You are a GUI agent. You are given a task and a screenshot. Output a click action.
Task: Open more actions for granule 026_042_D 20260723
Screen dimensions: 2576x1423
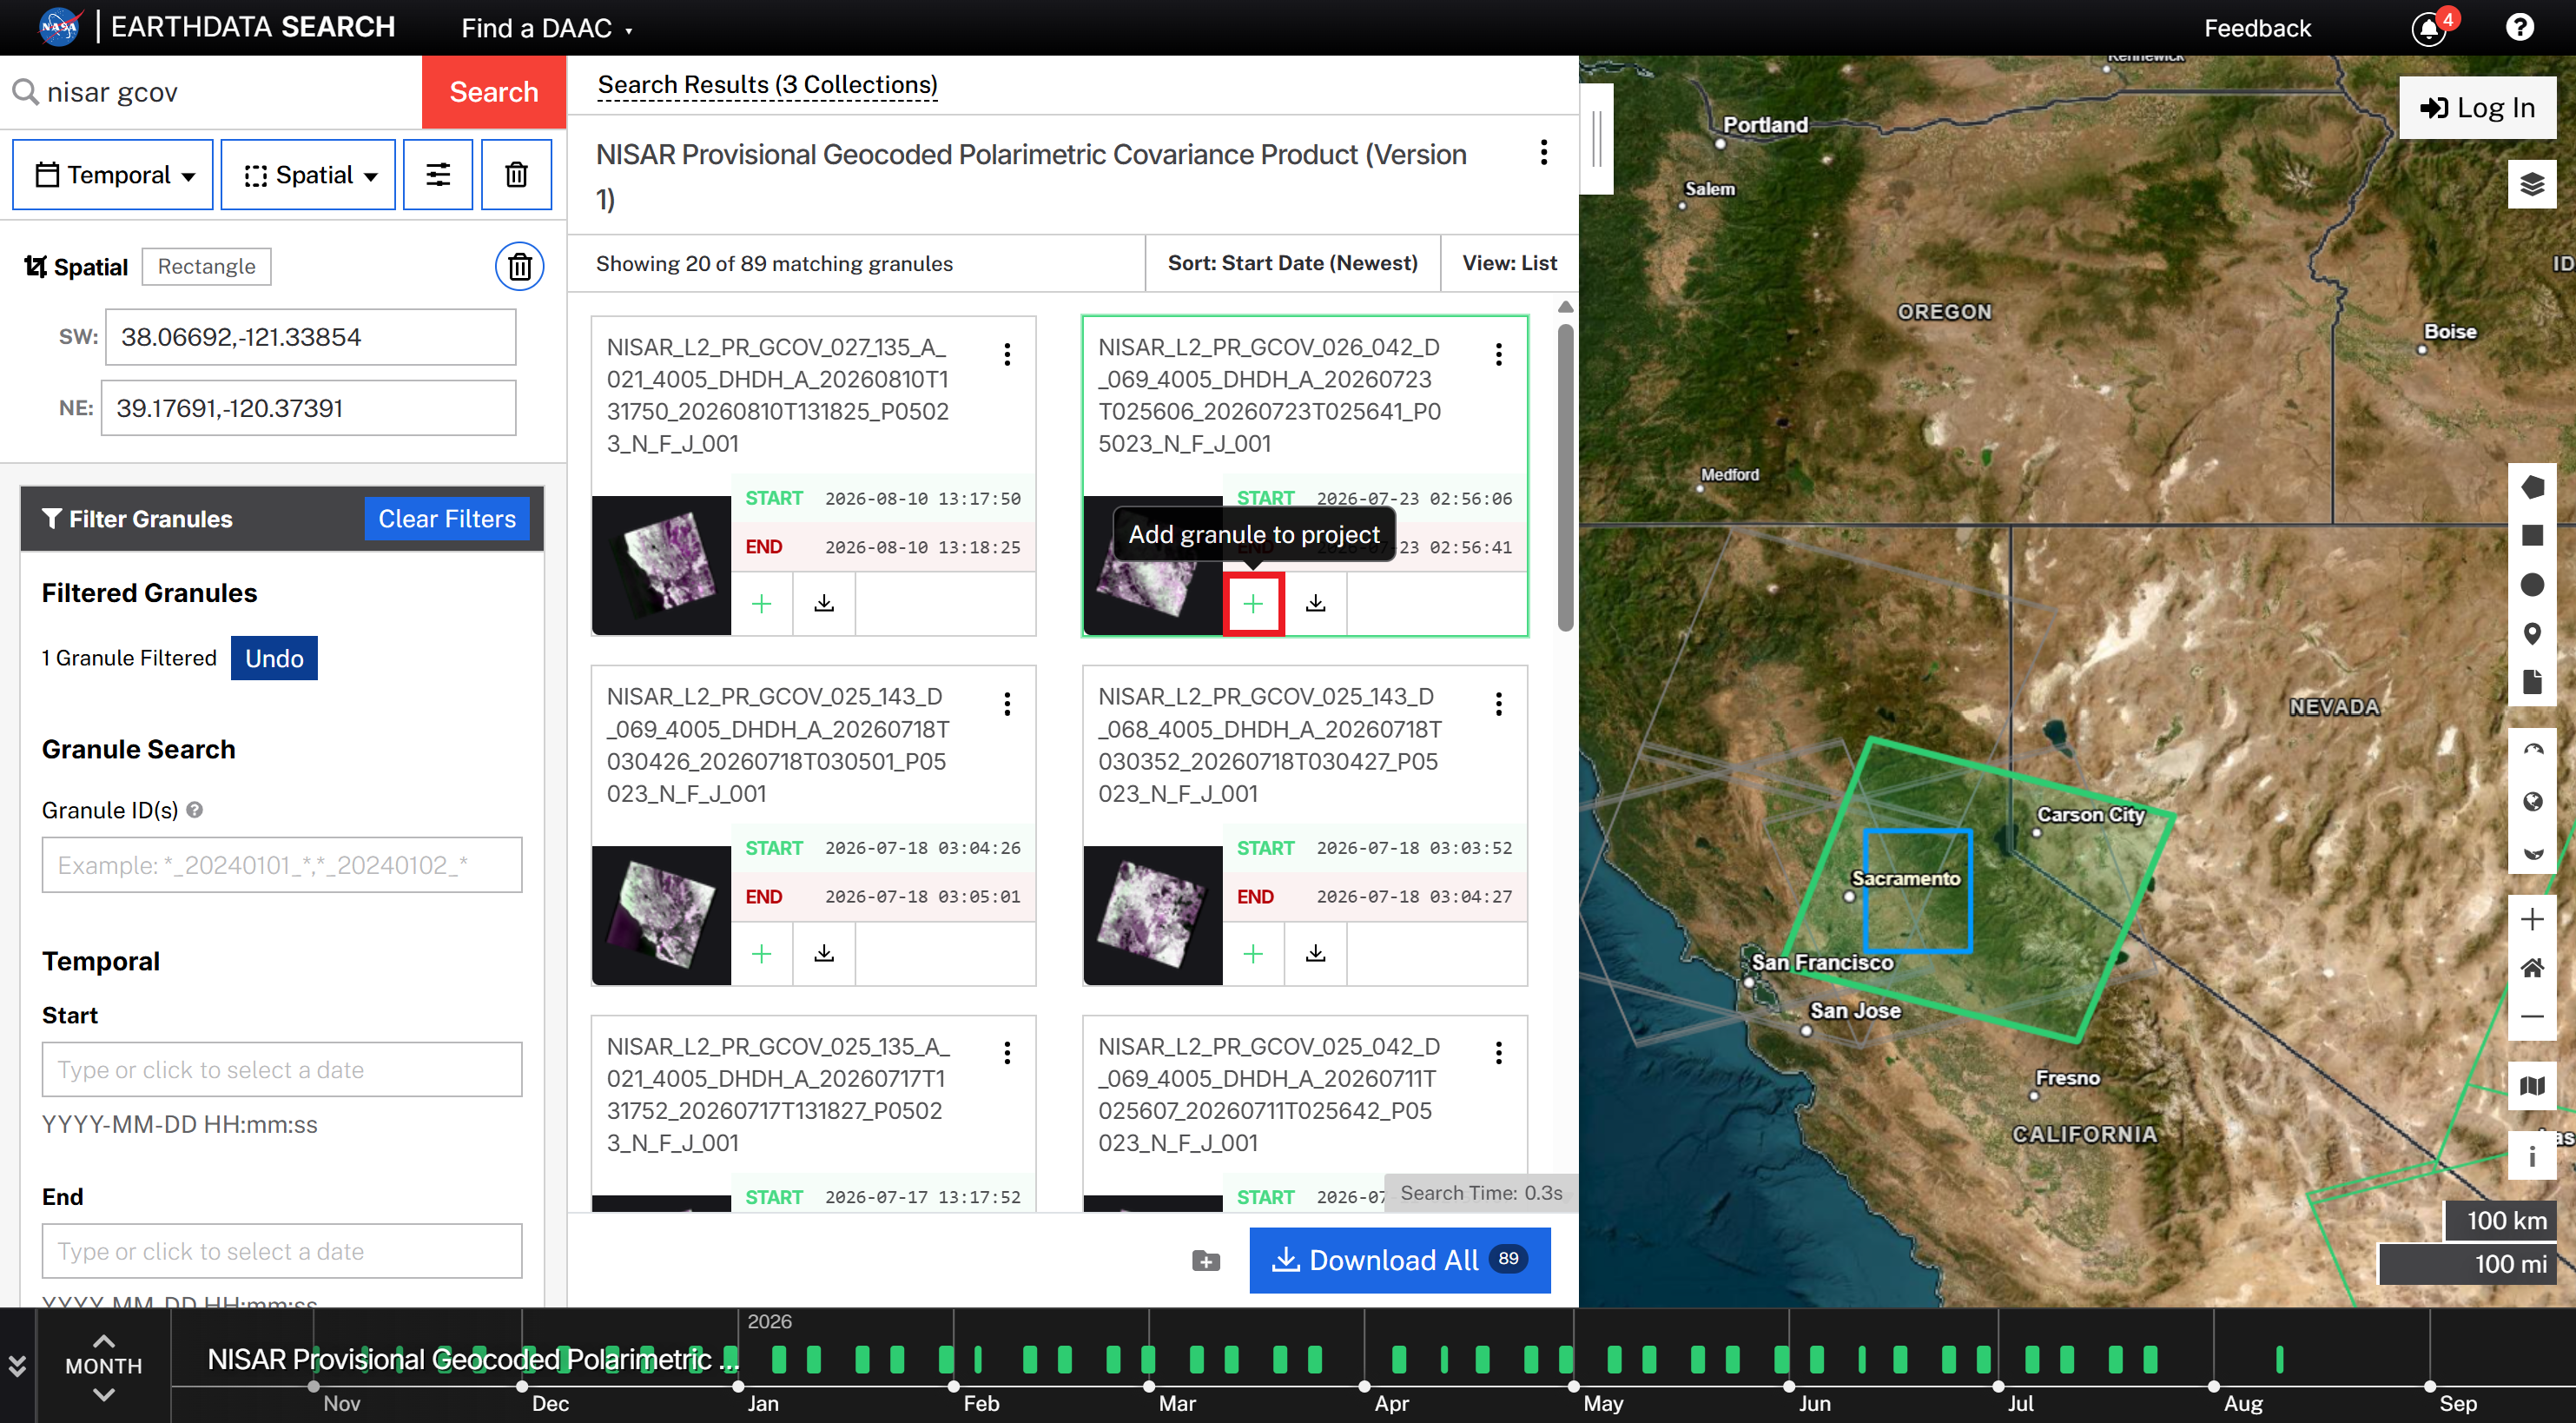pos(1498,354)
